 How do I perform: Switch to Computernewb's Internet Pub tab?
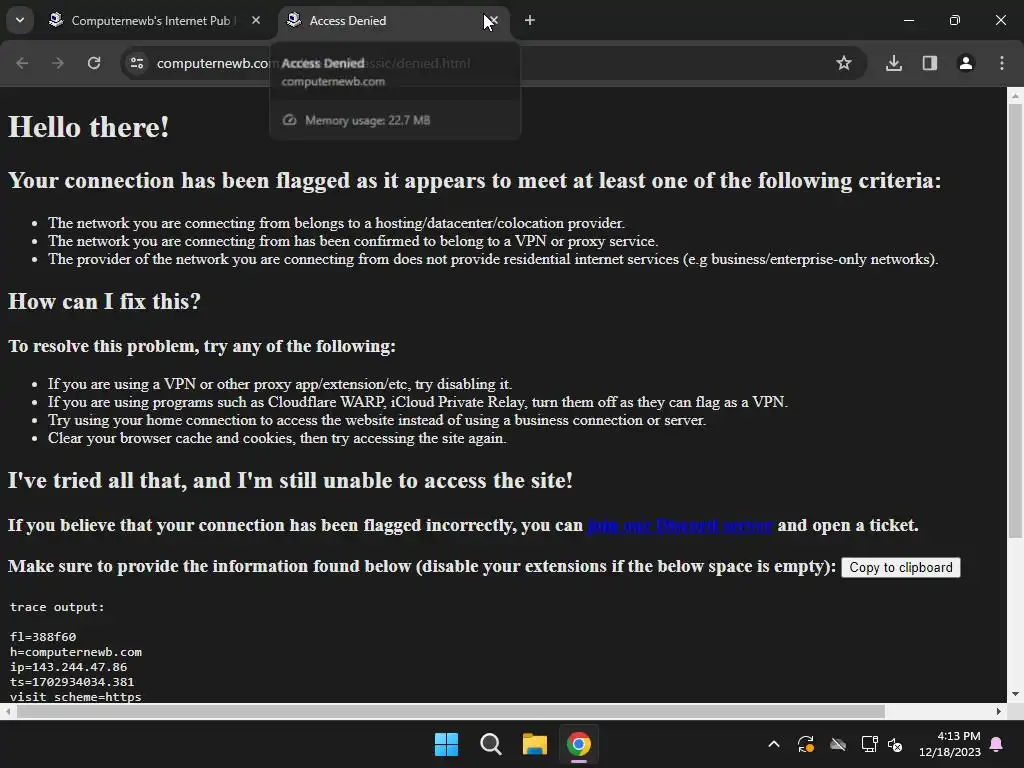(x=151, y=20)
